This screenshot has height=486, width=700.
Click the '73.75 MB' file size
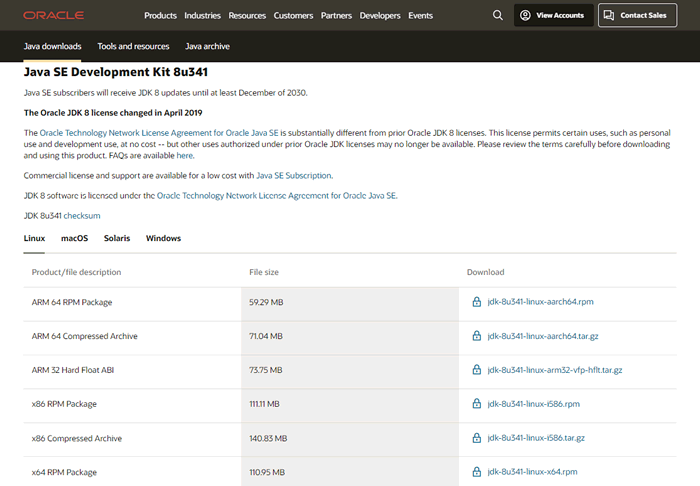click(x=266, y=370)
